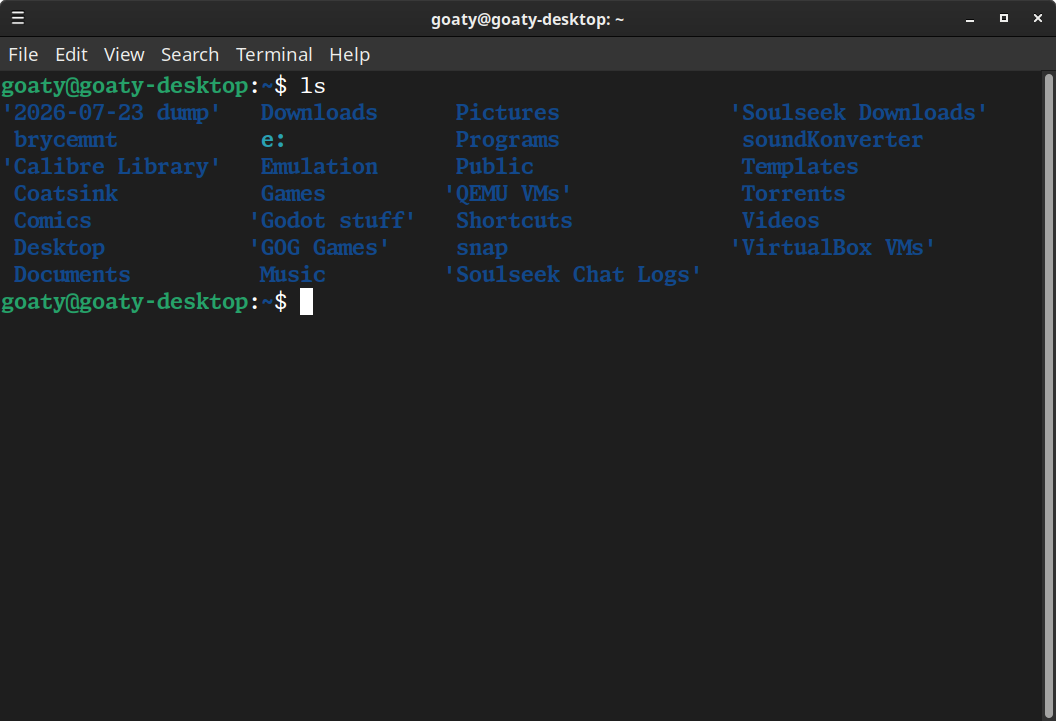
Task: Click the 'QEMU VMs' directory name
Action: coord(508,193)
